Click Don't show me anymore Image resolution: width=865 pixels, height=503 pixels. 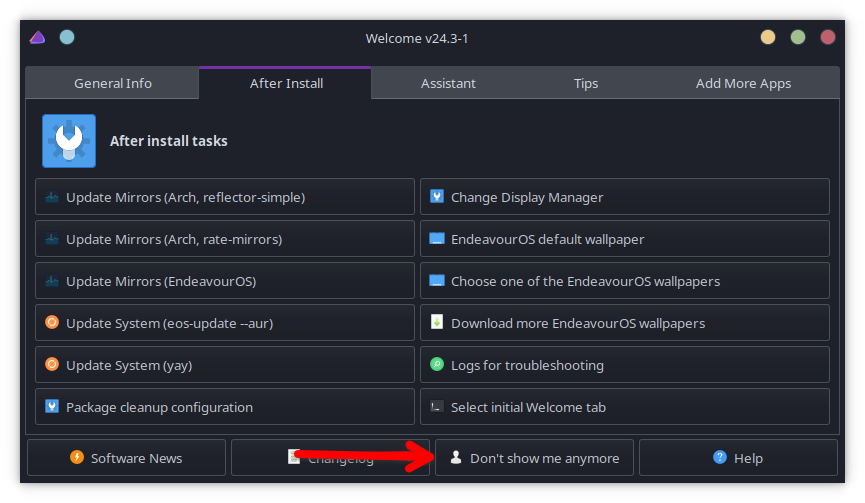click(534, 458)
